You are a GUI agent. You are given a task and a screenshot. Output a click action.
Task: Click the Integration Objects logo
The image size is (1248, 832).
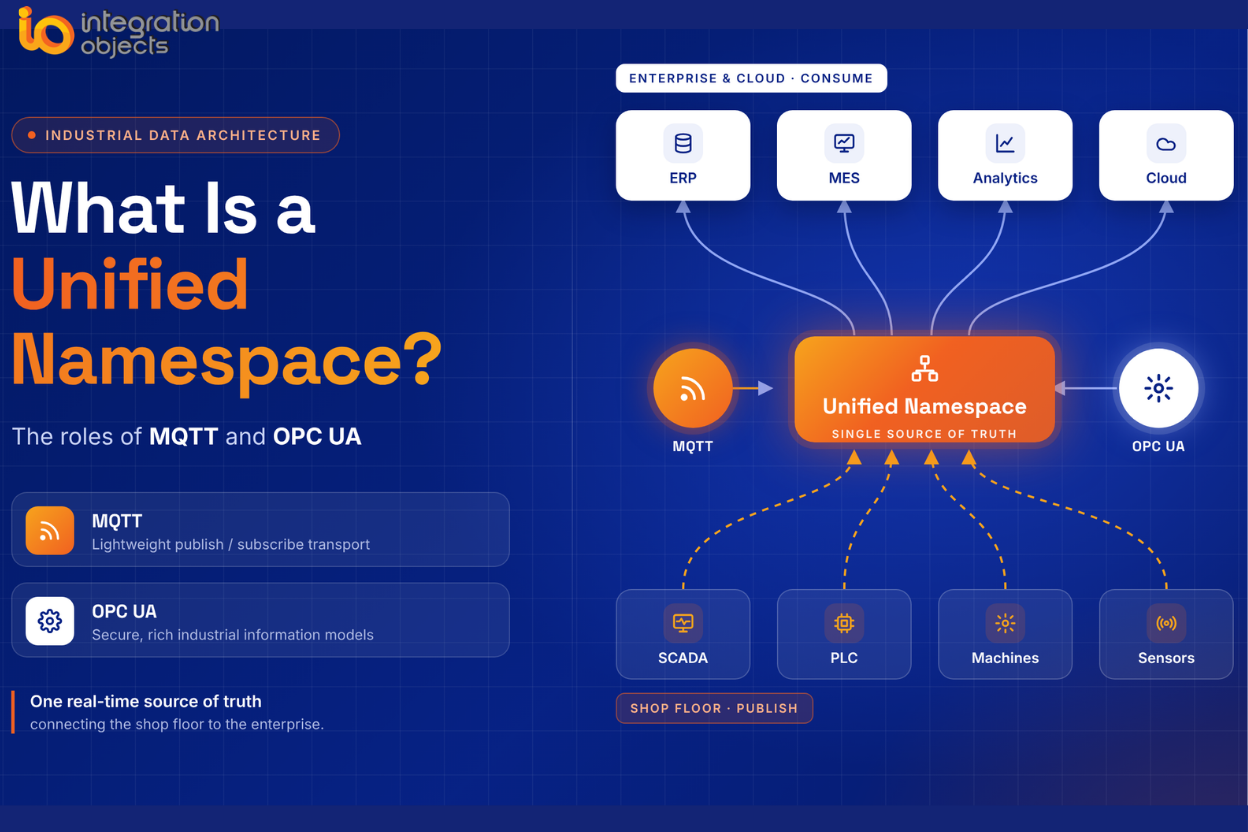(118, 32)
